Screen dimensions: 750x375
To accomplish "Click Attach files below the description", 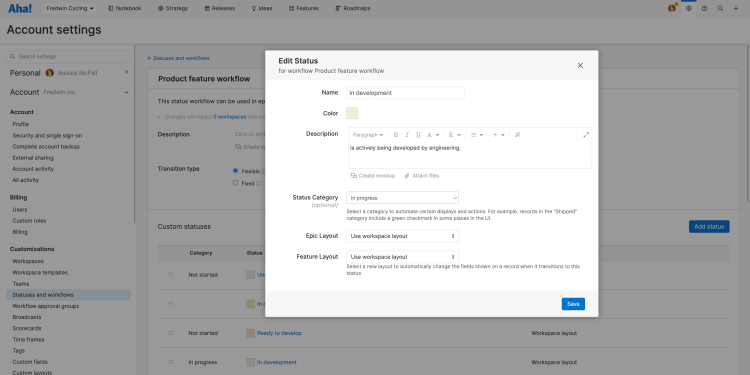I will (421, 176).
